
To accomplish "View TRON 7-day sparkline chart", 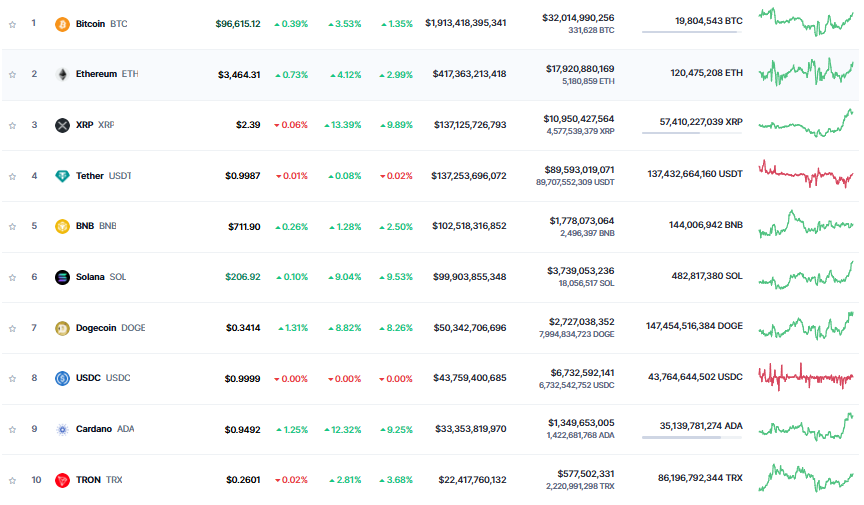I will 806,477.
